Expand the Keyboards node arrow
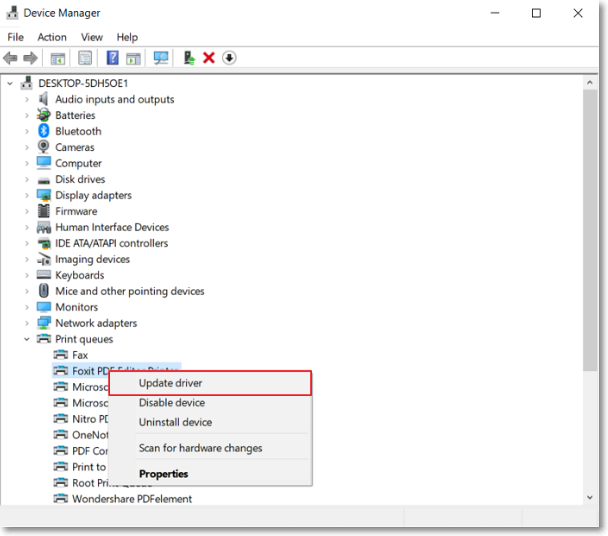Image resolution: width=608 pixels, height=536 pixels. click(27, 275)
